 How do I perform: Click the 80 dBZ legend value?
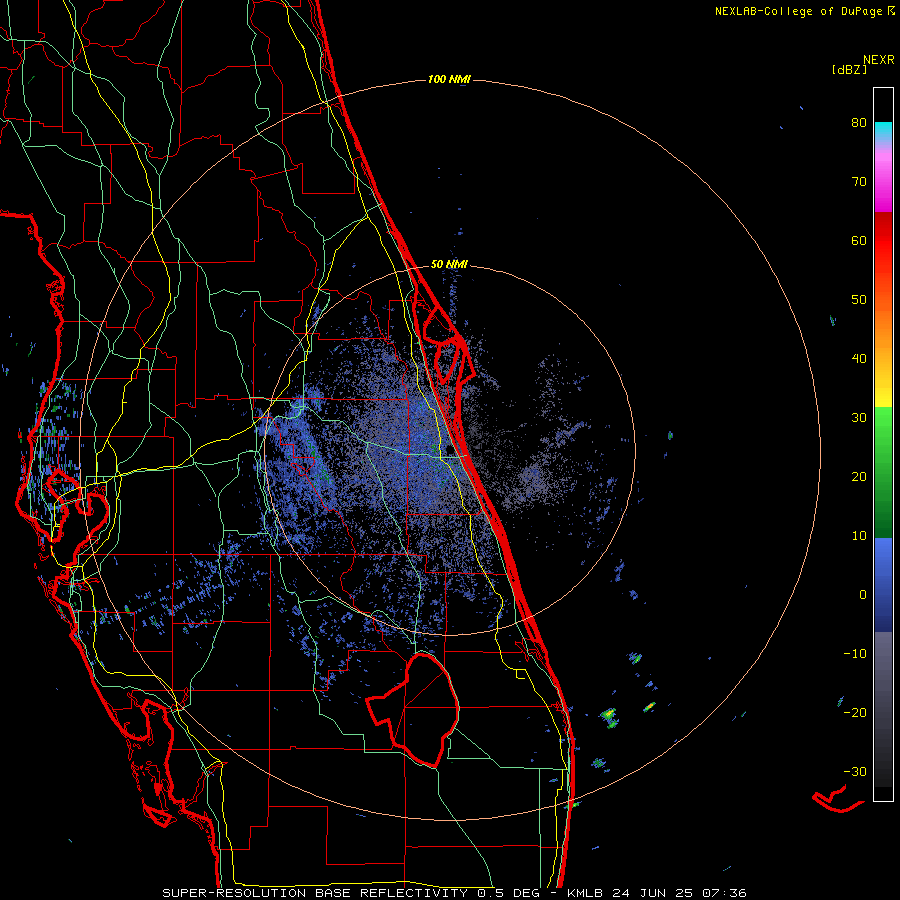coord(859,123)
